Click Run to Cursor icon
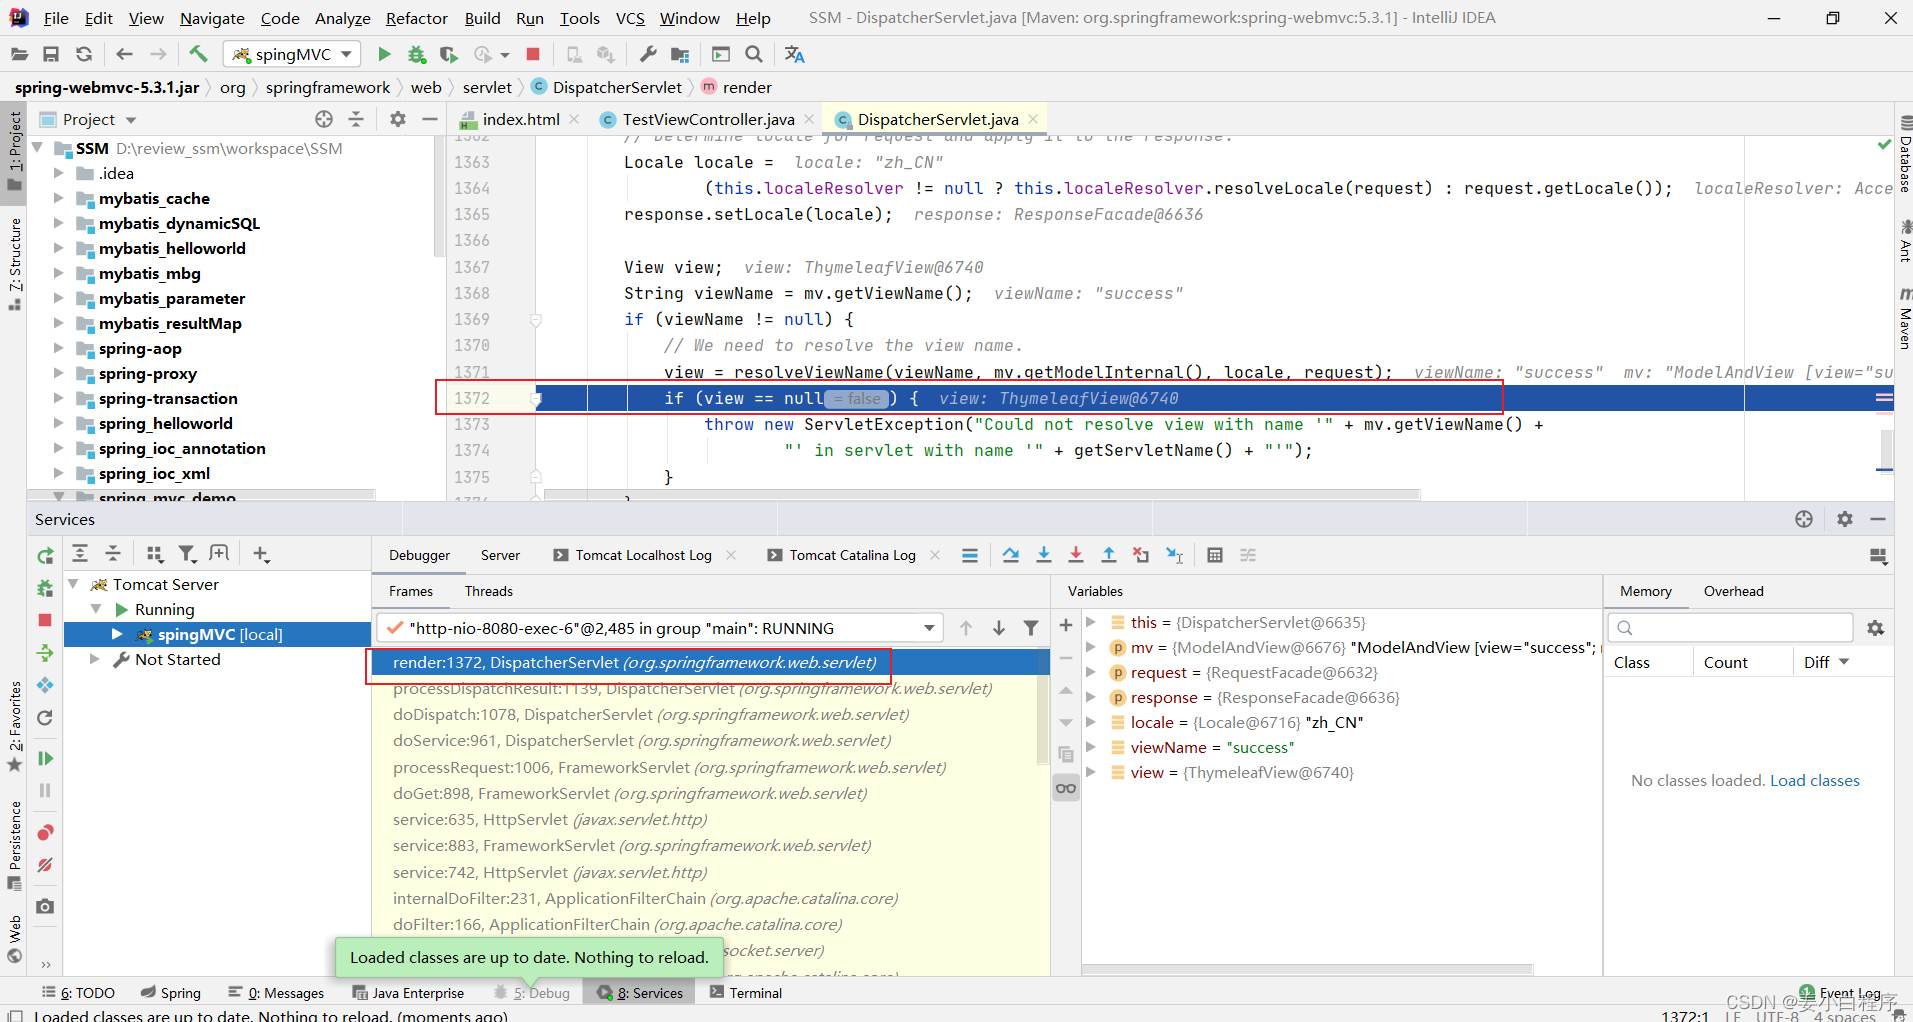 click(x=1175, y=555)
